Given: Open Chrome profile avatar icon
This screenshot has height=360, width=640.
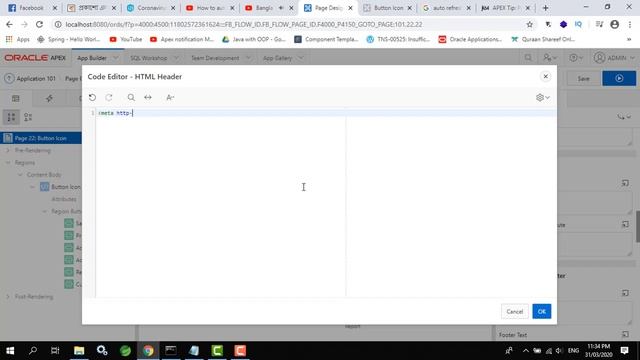Looking at the screenshot, I should [614, 24].
